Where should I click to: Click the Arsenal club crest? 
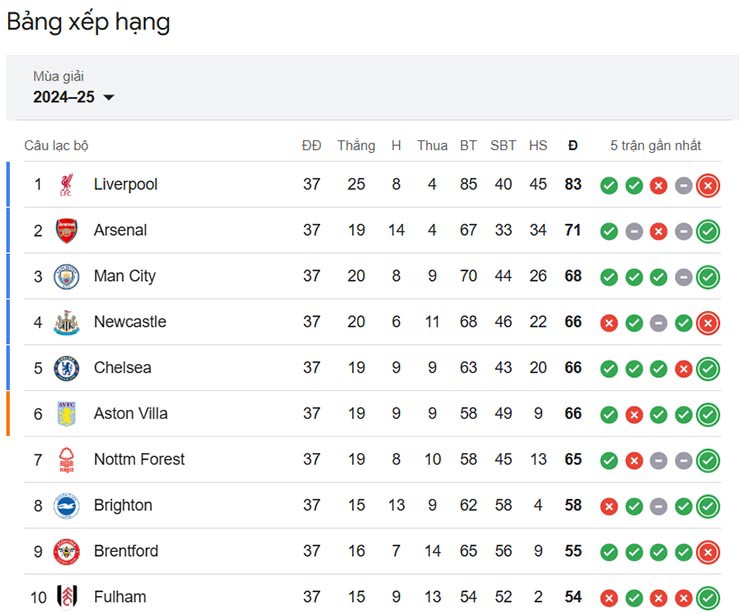pos(66,230)
